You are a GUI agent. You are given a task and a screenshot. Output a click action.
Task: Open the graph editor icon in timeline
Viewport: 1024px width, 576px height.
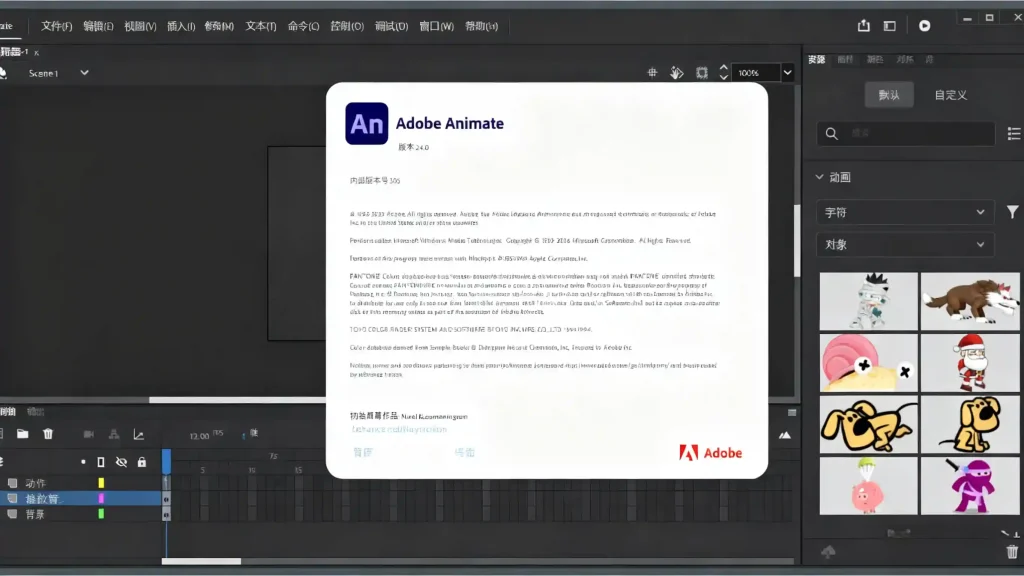click(139, 435)
